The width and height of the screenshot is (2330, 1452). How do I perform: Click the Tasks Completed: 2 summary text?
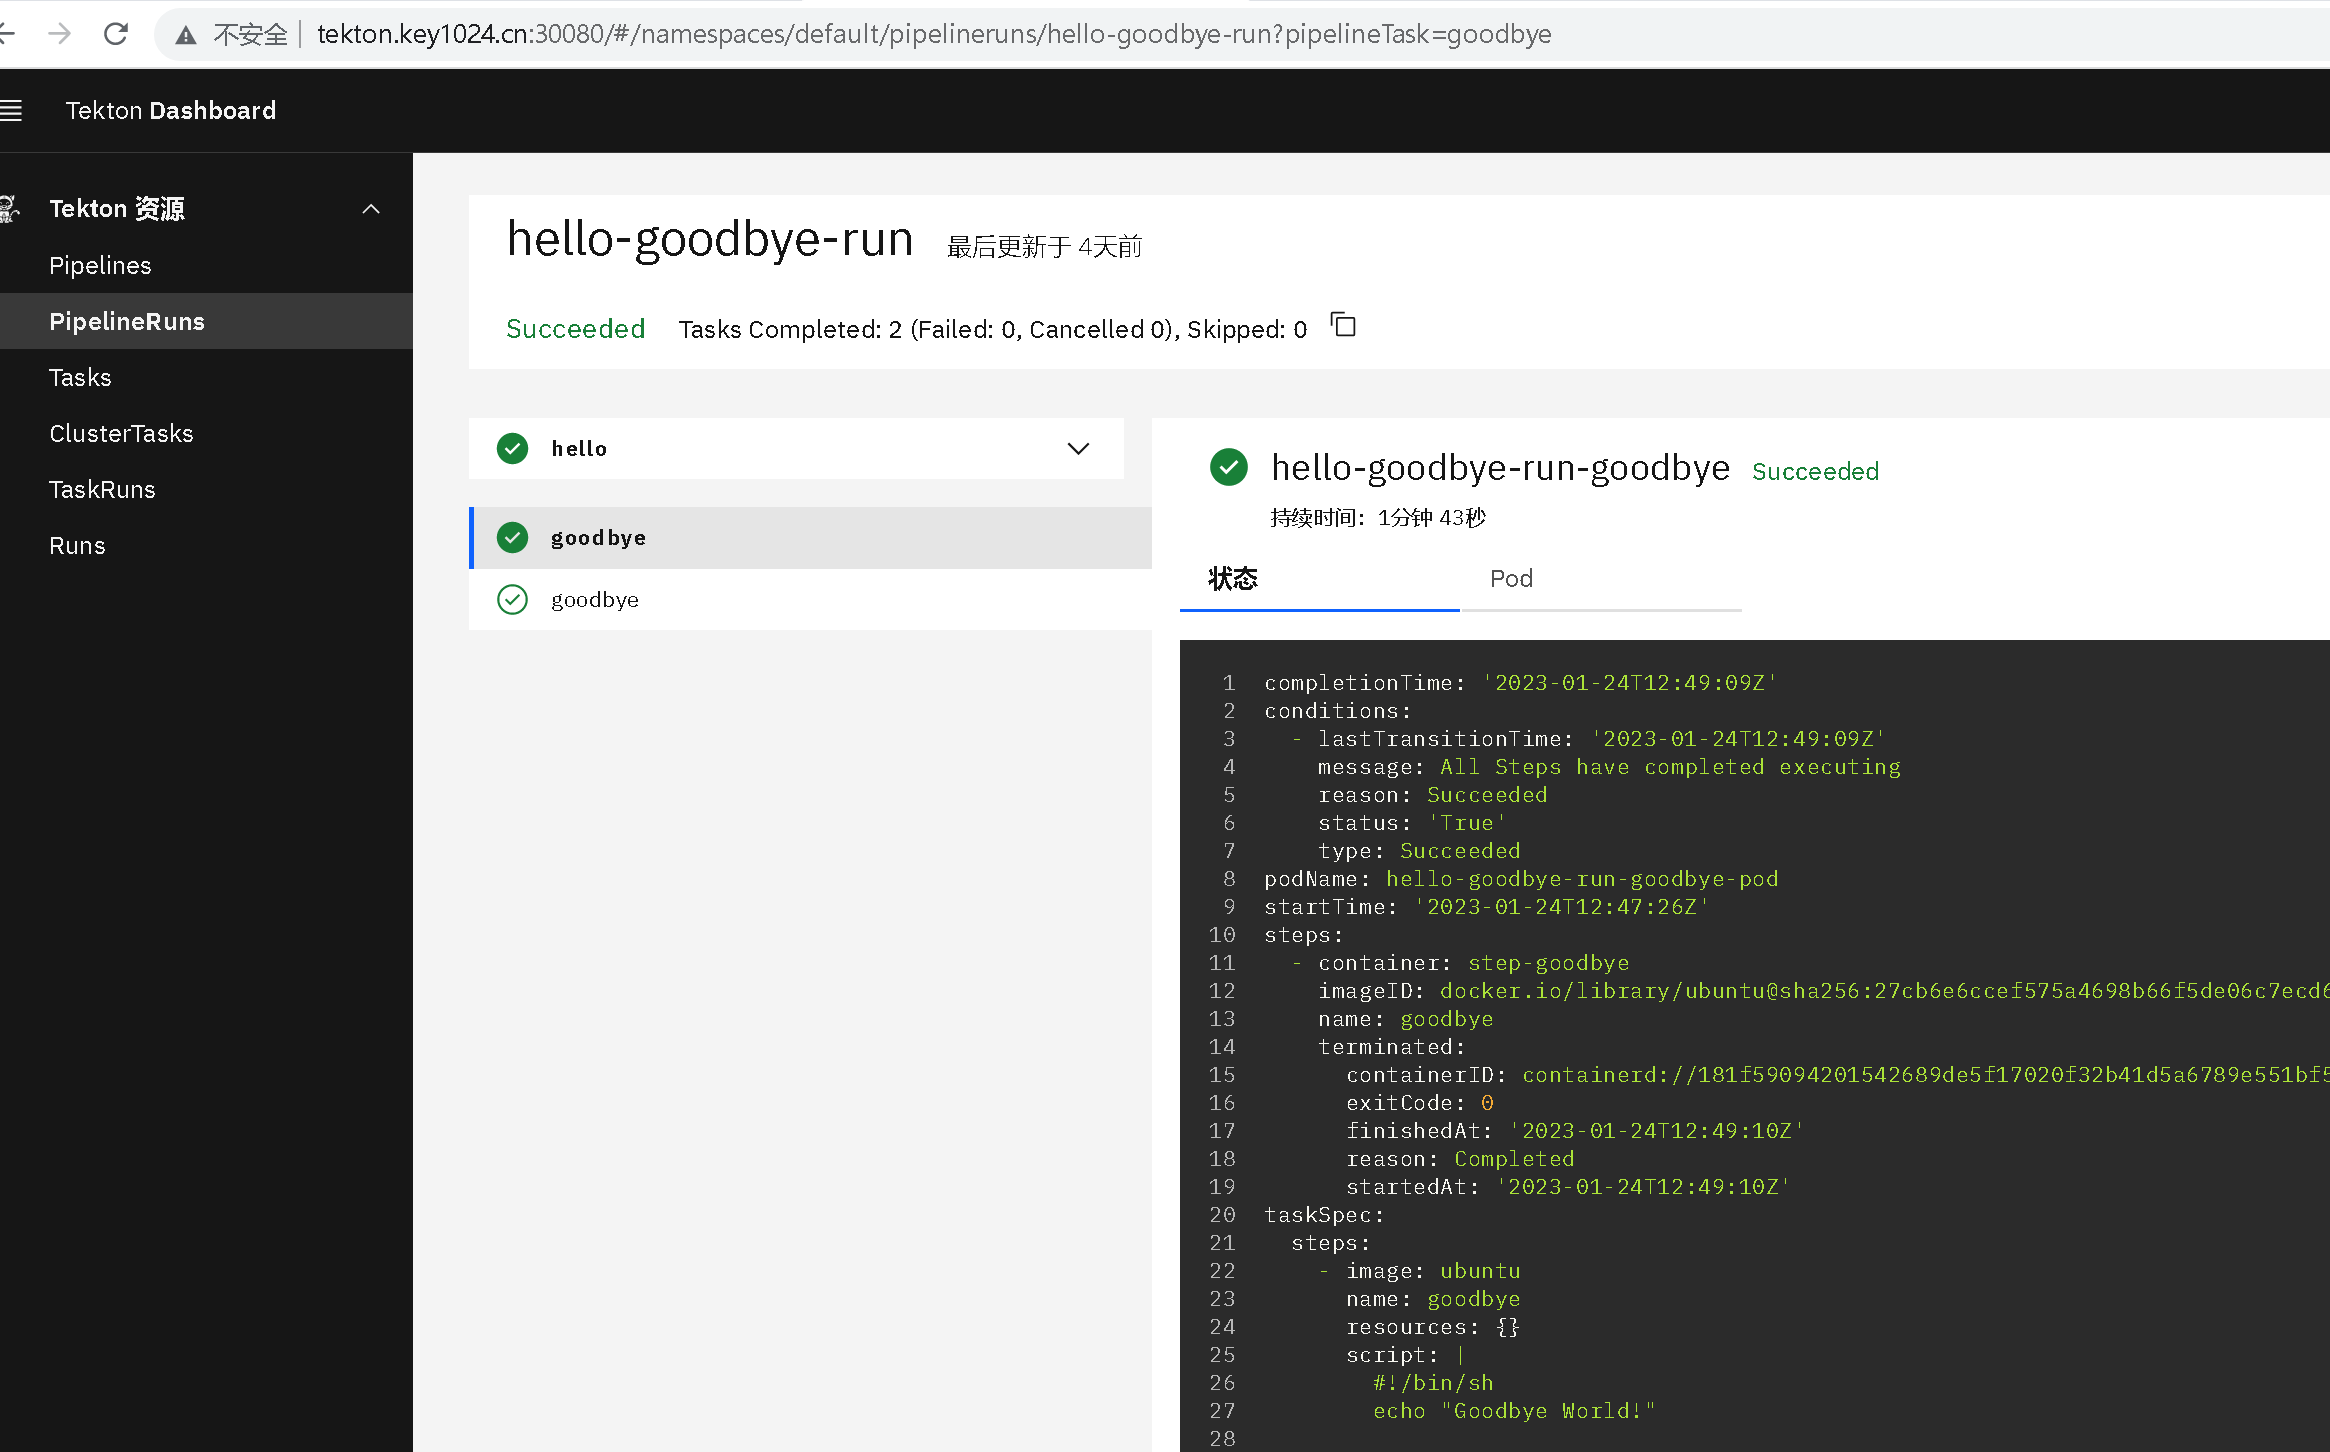point(992,329)
